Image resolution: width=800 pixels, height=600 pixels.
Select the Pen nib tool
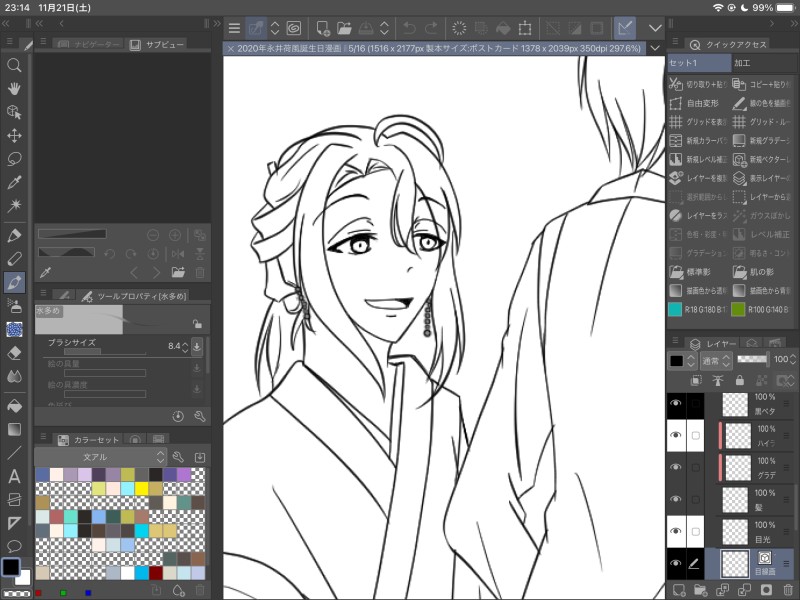[14, 235]
